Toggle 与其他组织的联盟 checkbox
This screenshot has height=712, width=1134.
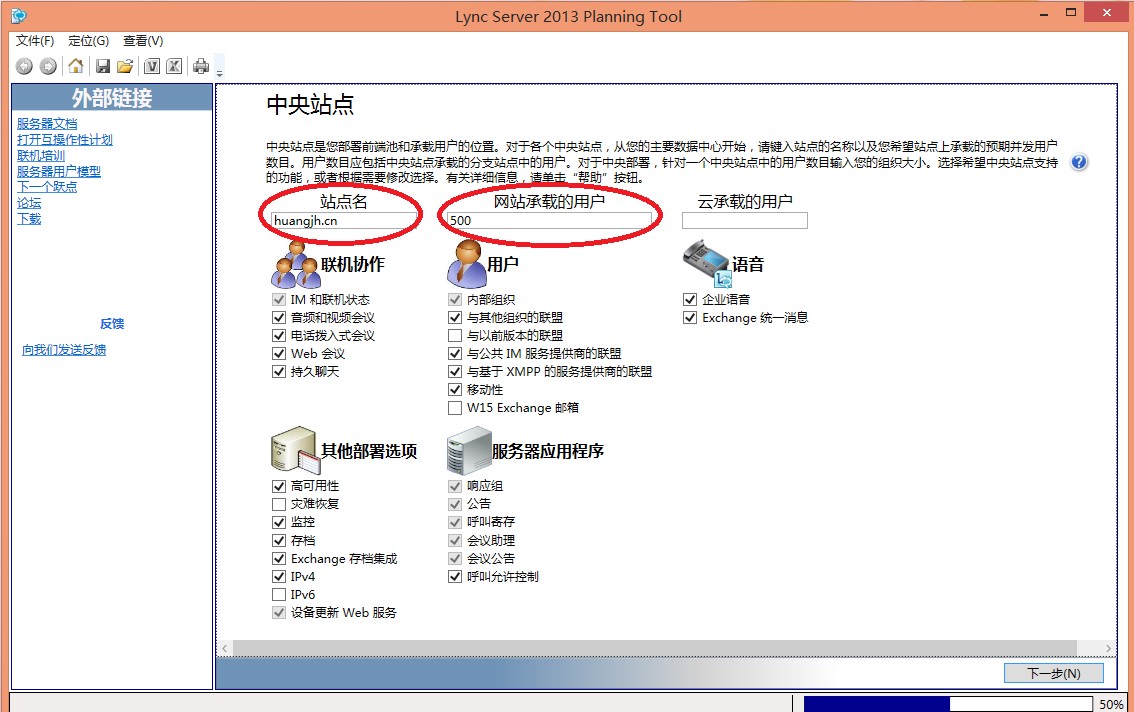pos(455,318)
